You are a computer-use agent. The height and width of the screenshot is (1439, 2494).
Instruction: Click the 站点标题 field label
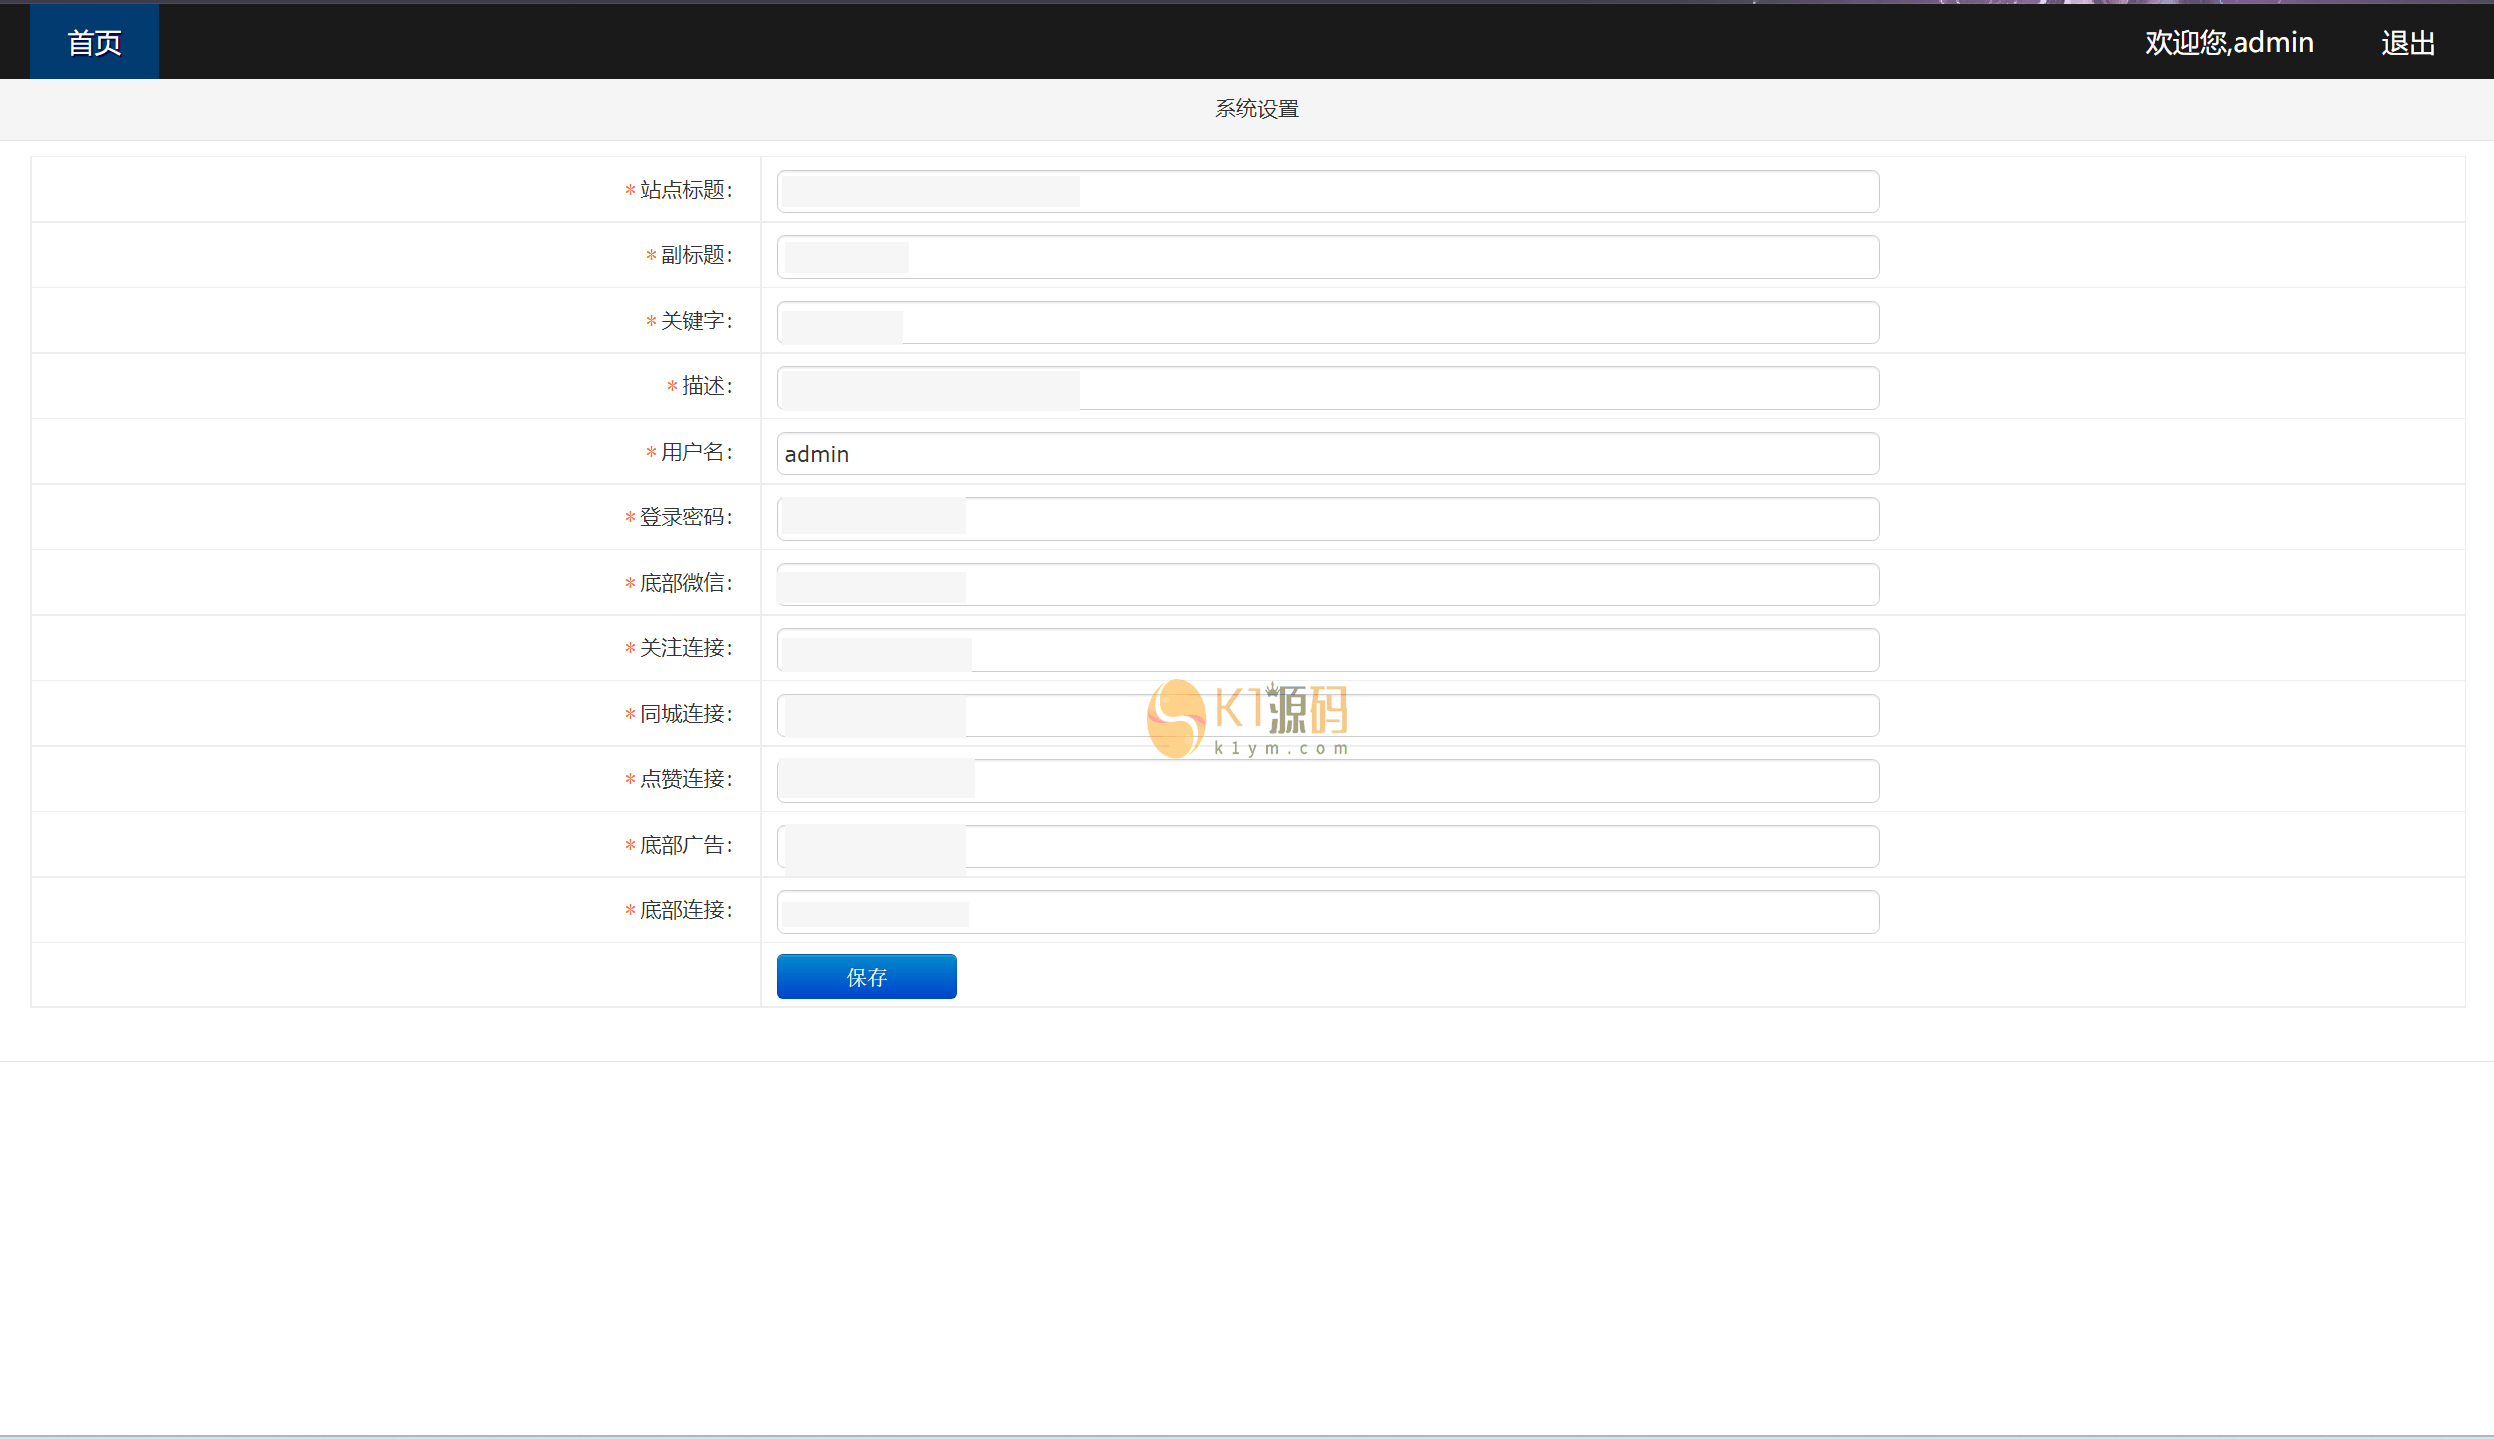click(x=685, y=190)
